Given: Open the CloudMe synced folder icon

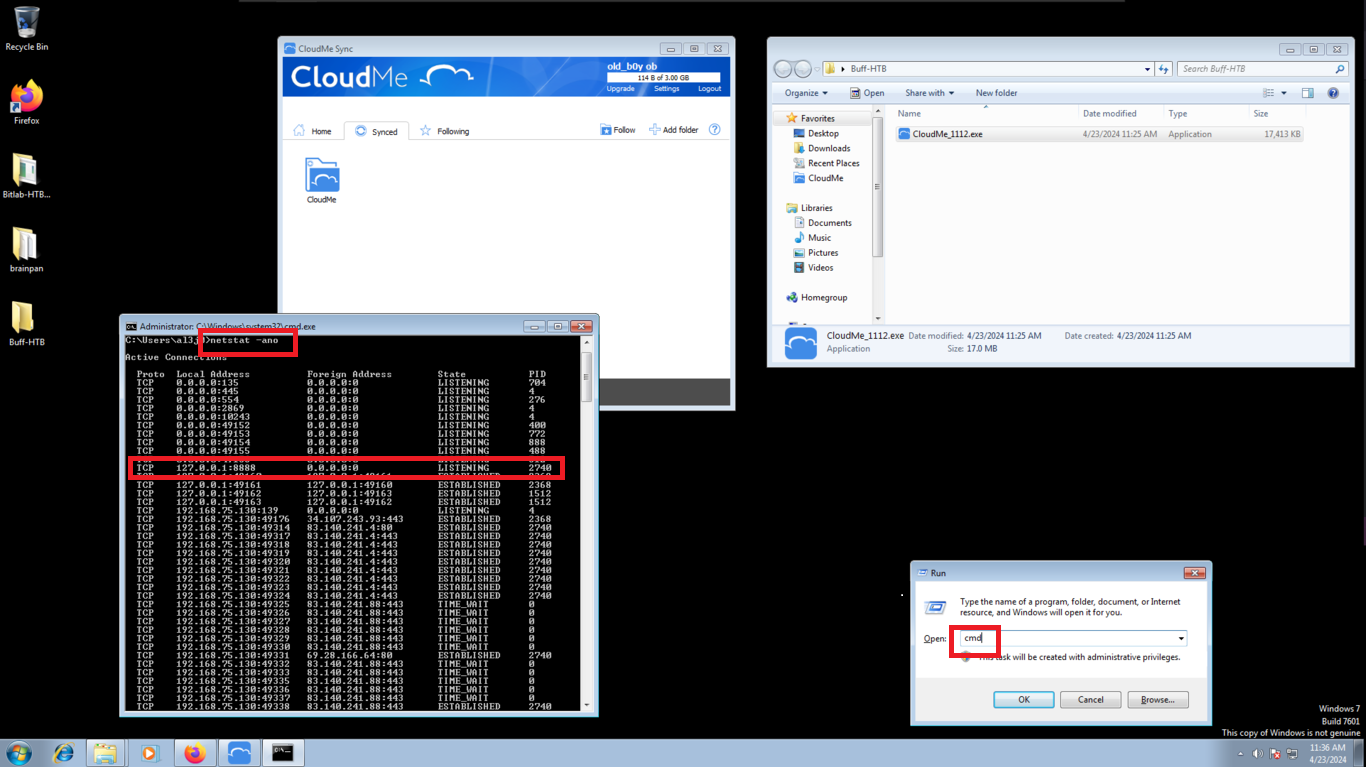Looking at the screenshot, I should [x=322, y=175].
